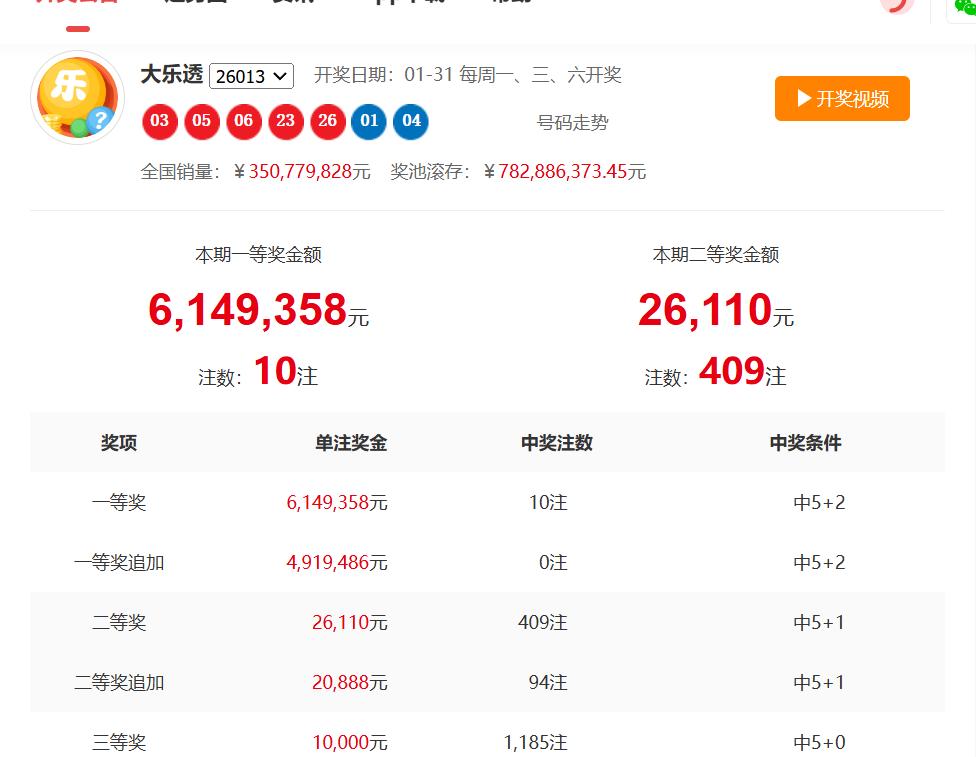
Task: Click the 大乐透 lottery logo icon
Action: 77,97
